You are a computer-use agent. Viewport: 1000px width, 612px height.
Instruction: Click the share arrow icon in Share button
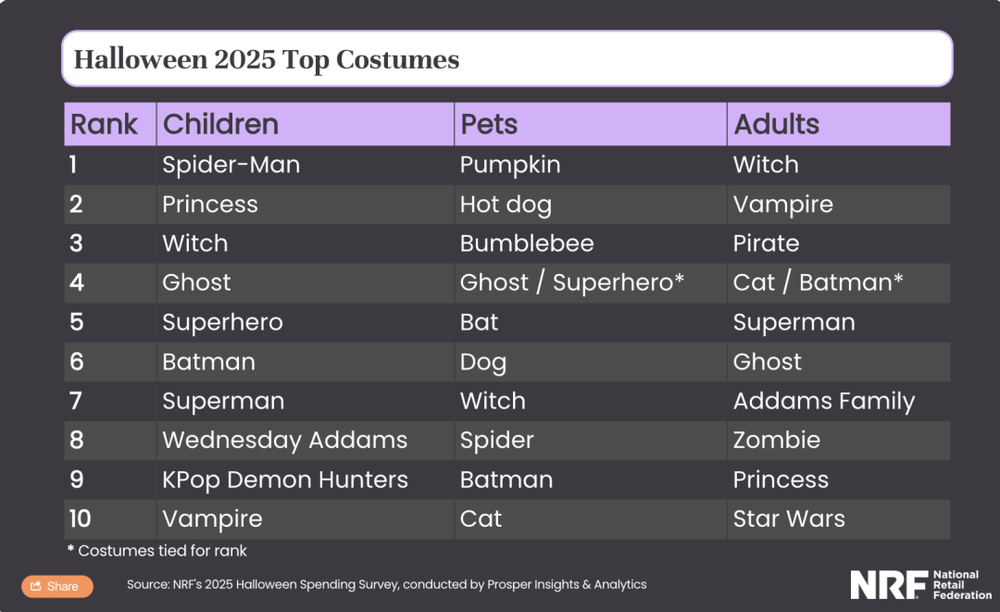click(37, 586)
